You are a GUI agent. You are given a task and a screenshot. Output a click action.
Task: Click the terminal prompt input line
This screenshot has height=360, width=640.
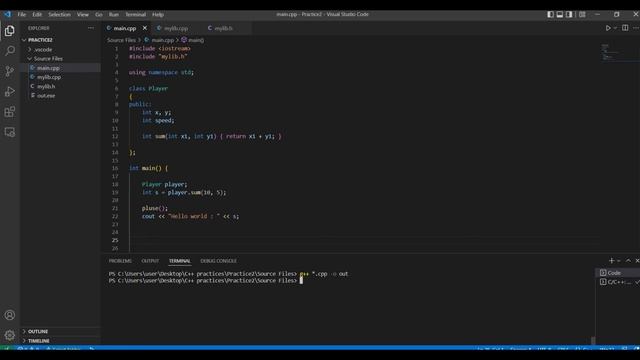tap(302, 281)
